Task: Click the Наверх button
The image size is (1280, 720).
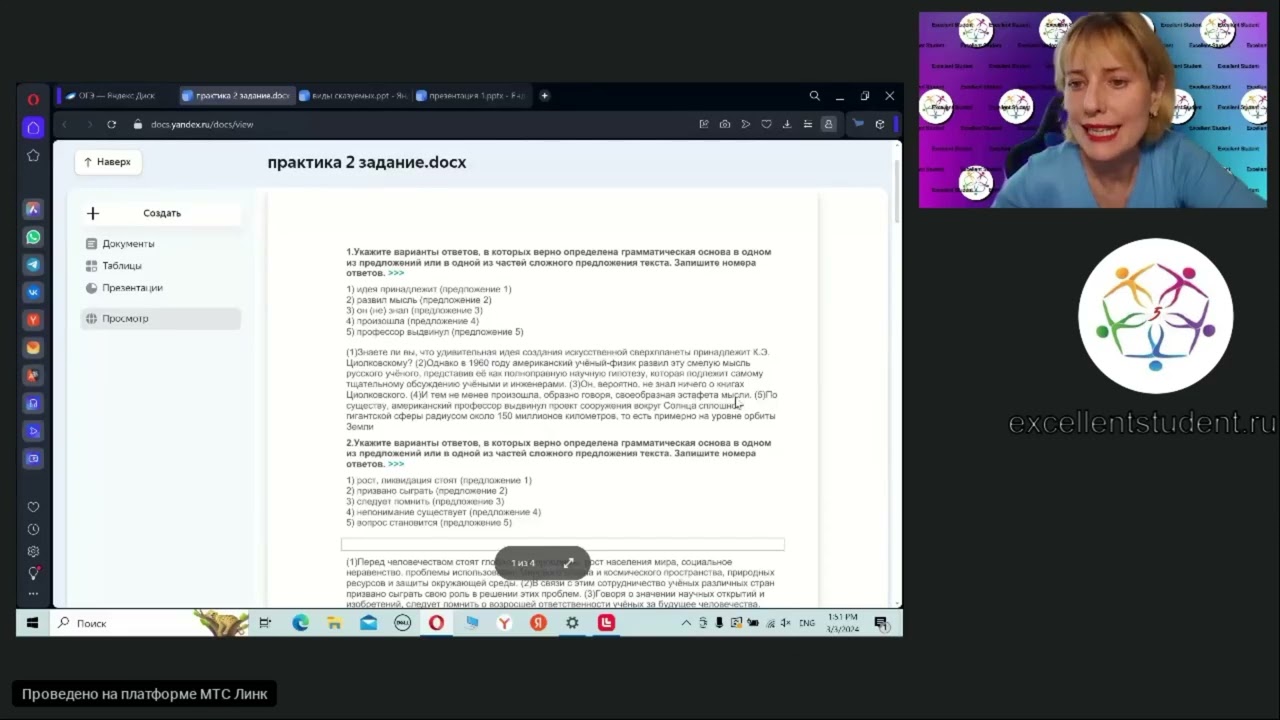Action: point(107,162)
